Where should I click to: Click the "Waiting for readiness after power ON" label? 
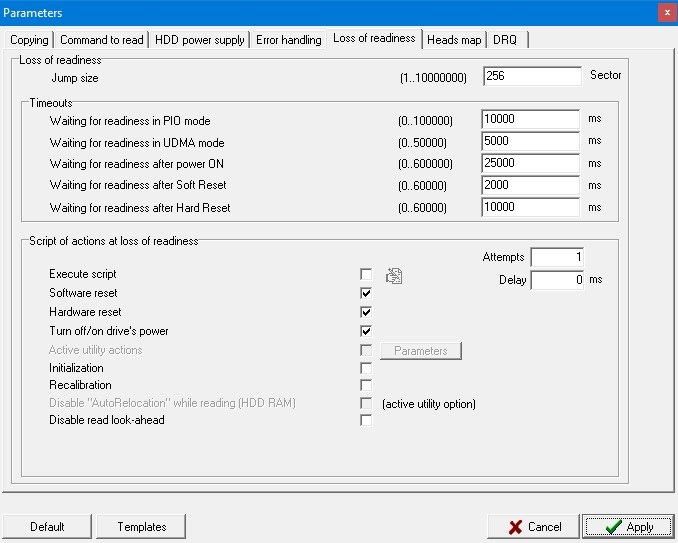[137, 164]
